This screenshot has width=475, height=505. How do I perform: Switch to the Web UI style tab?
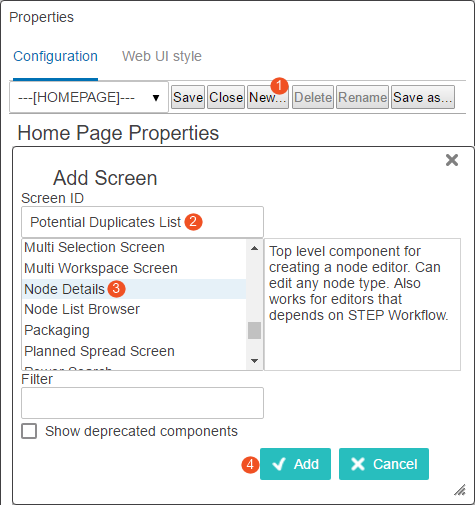tap(162, 56)
